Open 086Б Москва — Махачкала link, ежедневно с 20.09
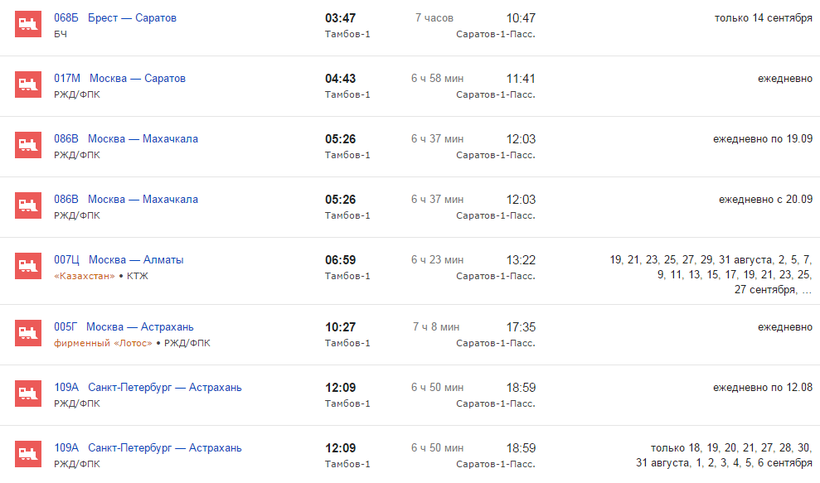Viewport: 820px width, 483px height. [126, 199]
